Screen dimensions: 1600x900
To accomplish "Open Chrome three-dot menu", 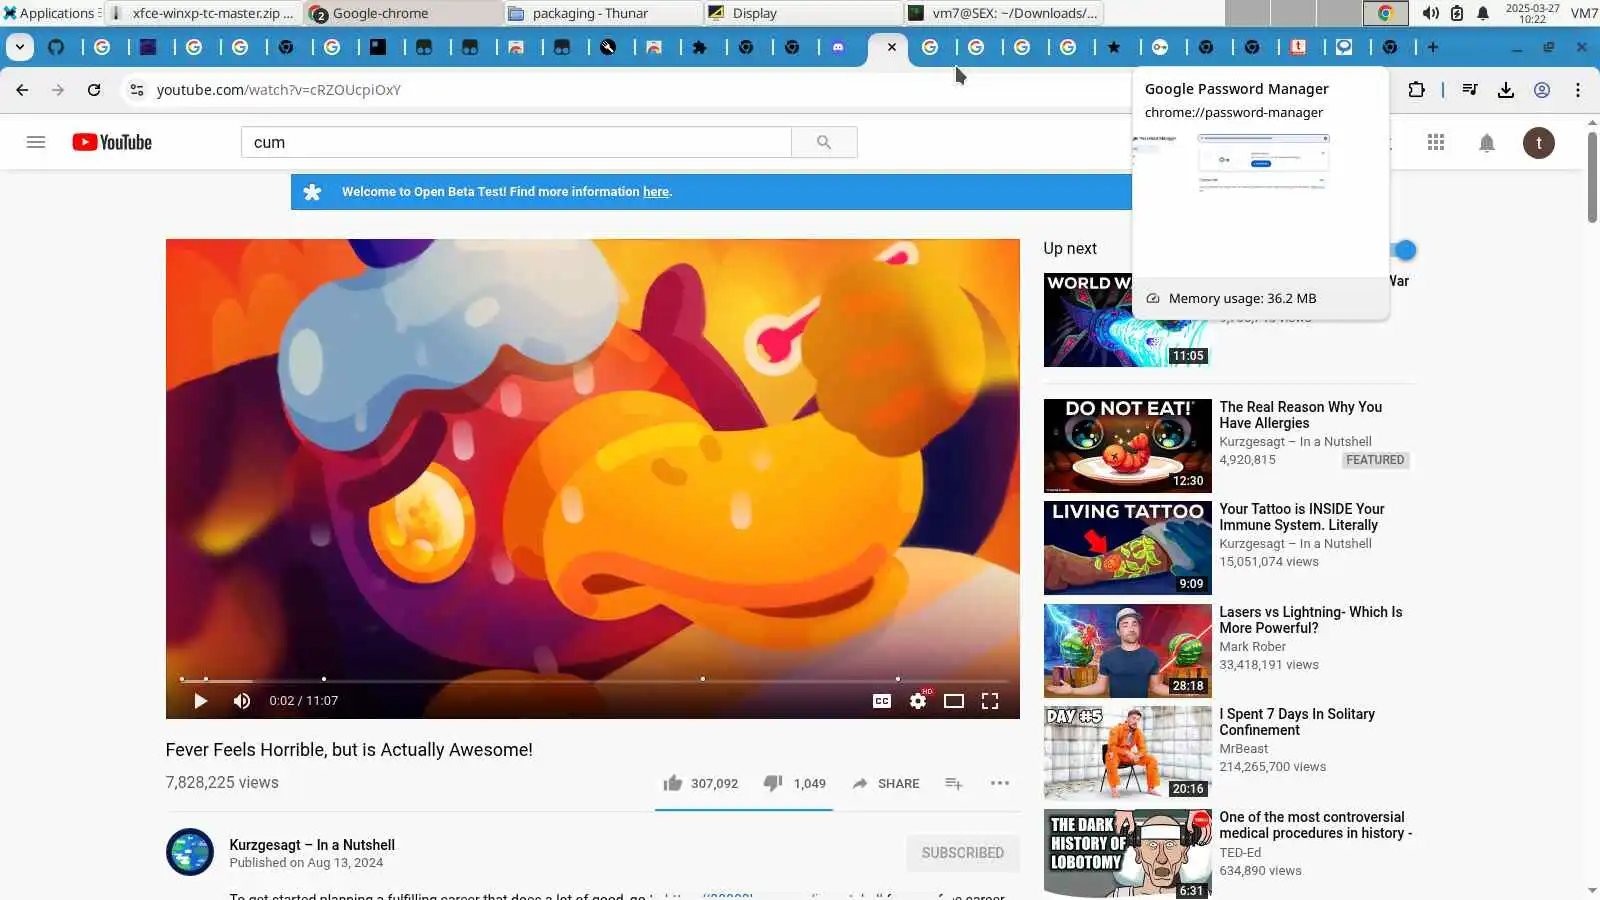I will [x=1578, y=90].
